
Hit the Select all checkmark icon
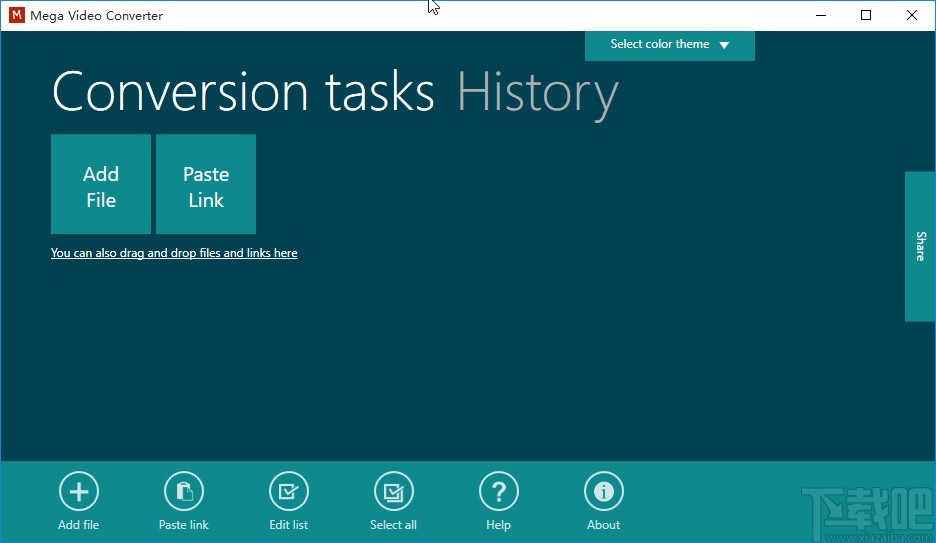pyautogui.click(x=393, y=491)
